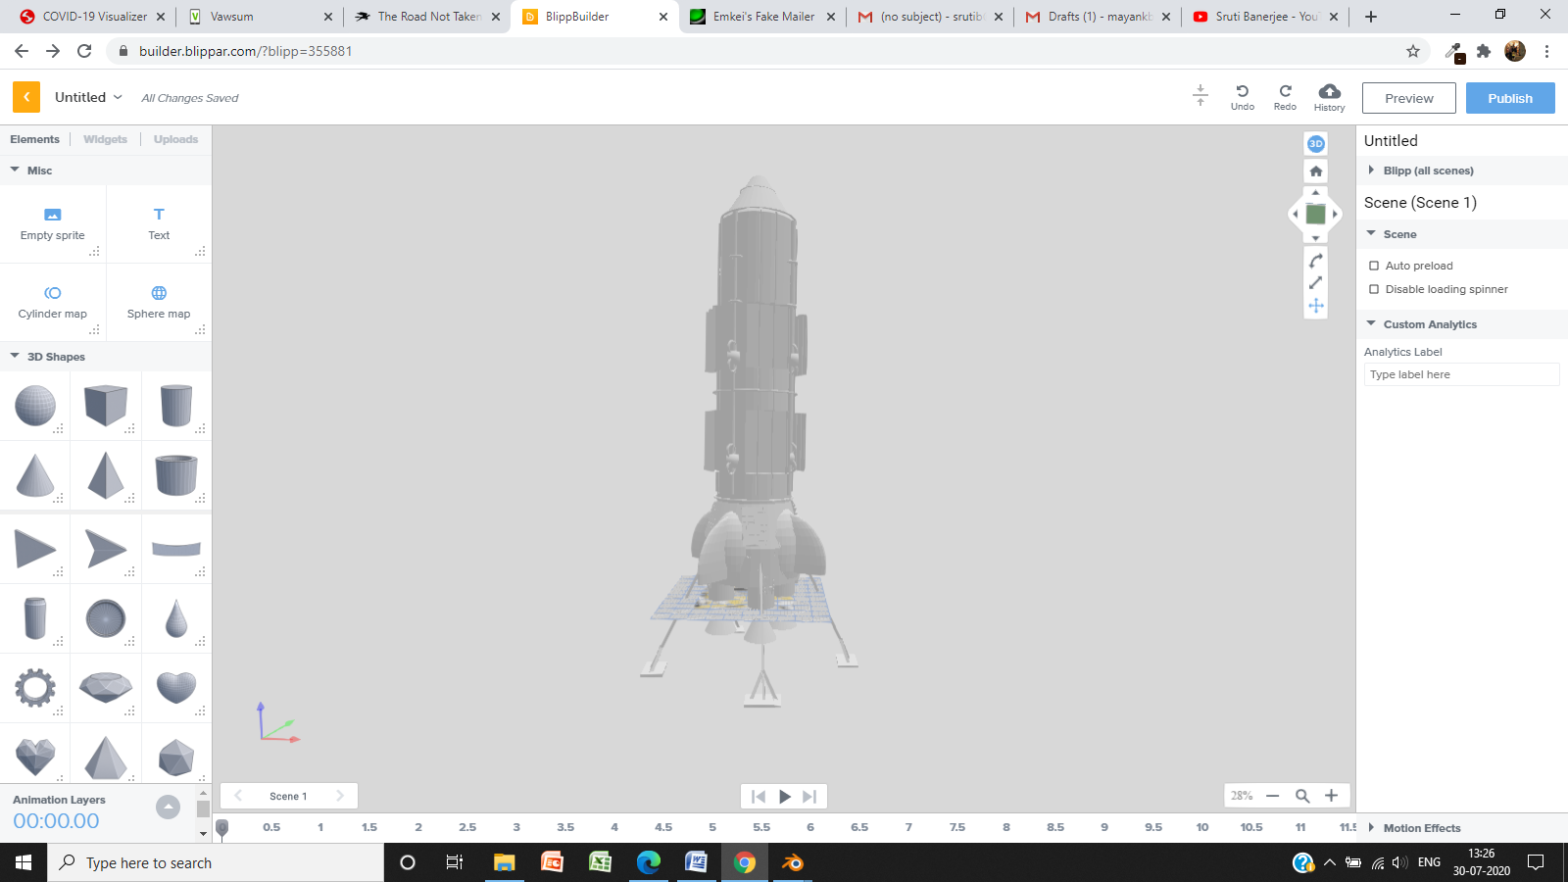This screenshot has width=1568, height=882.
Task: Enable the Auto preload checkbox
Action: 1374,266
